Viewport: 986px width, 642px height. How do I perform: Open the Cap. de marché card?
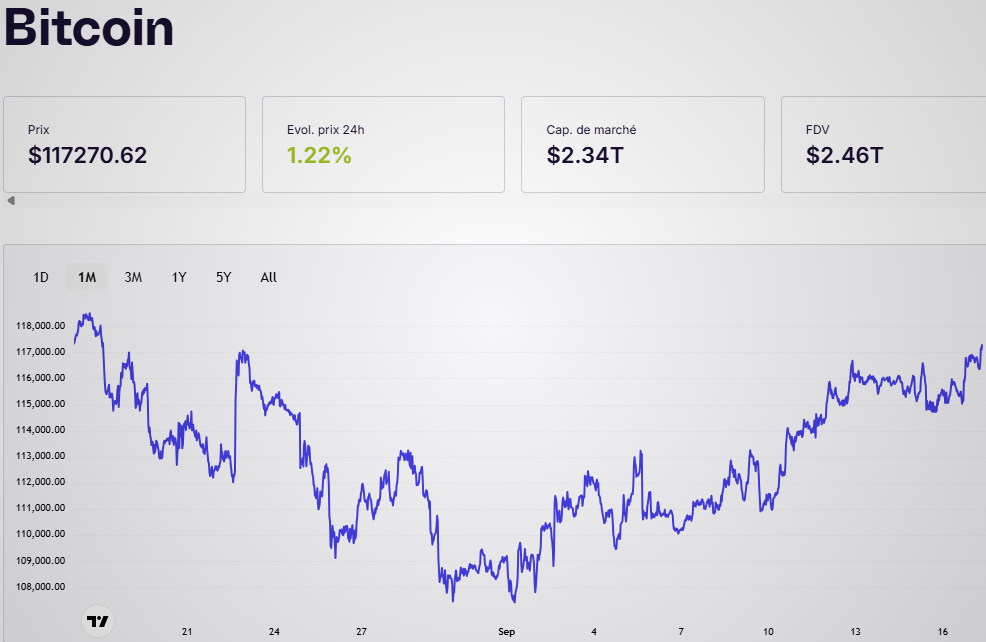coord(642,144)
